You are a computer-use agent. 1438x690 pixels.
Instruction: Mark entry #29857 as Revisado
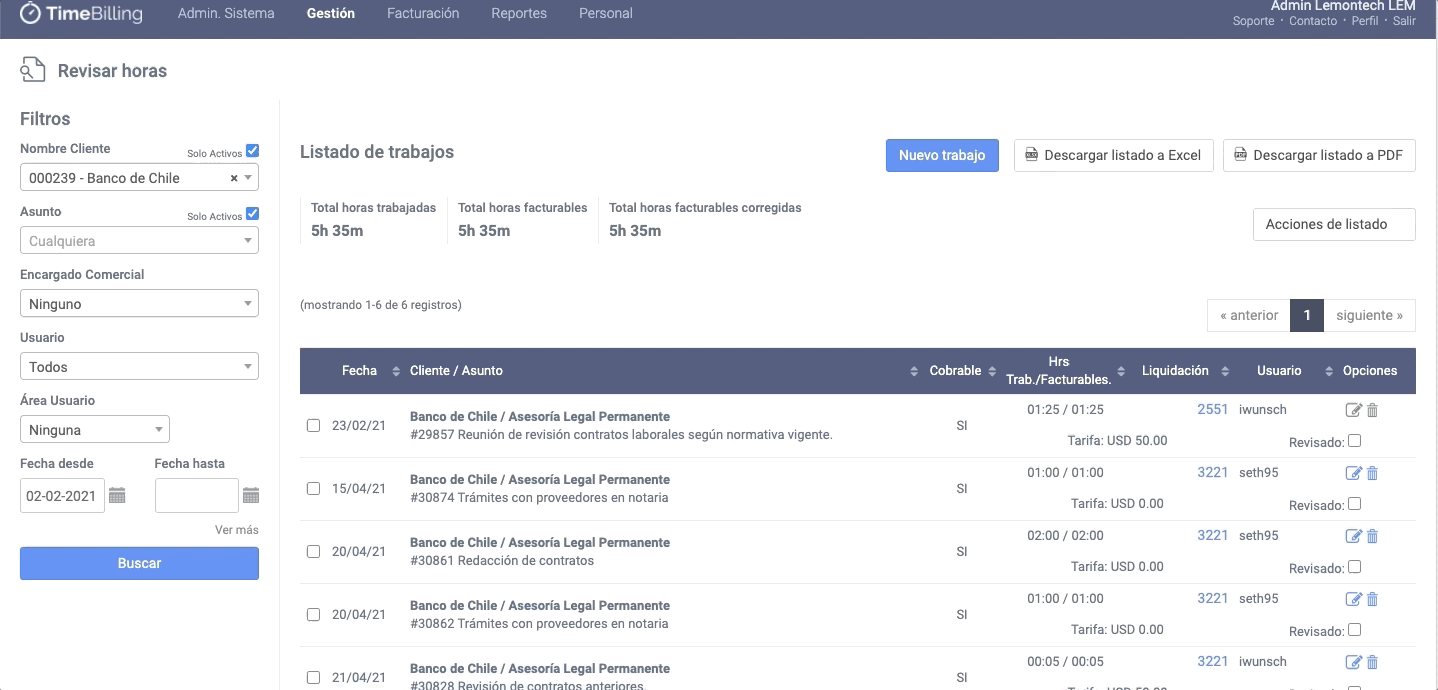point(1355,440)
